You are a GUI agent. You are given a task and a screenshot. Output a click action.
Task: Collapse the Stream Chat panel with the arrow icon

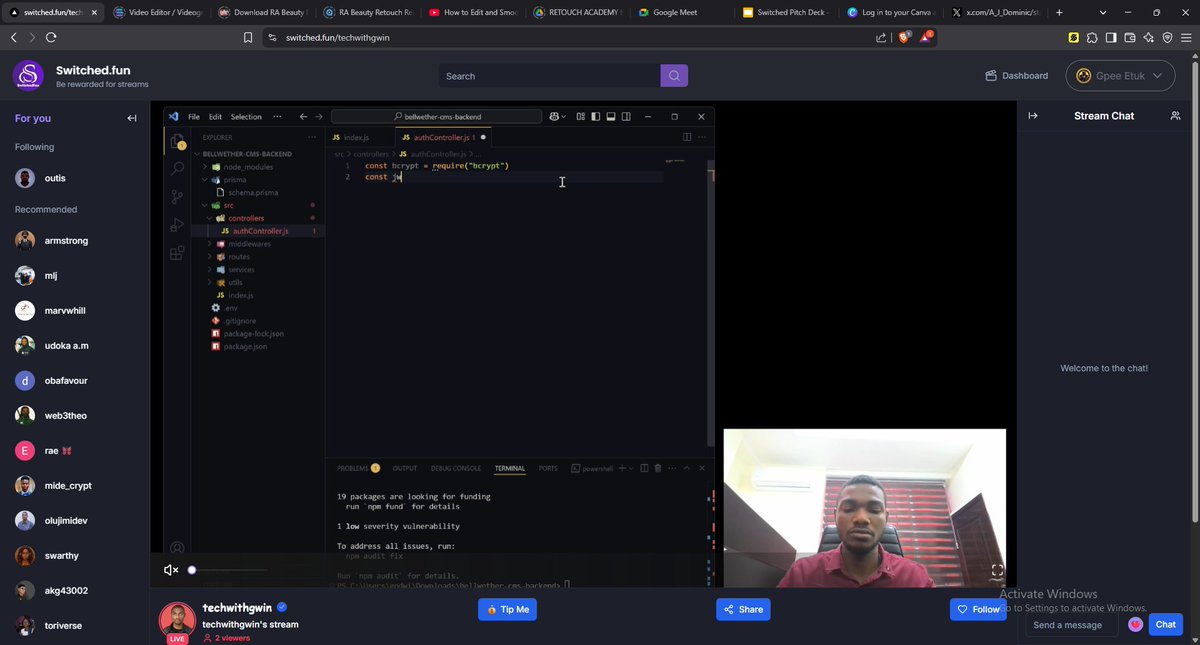[1033, 116]
